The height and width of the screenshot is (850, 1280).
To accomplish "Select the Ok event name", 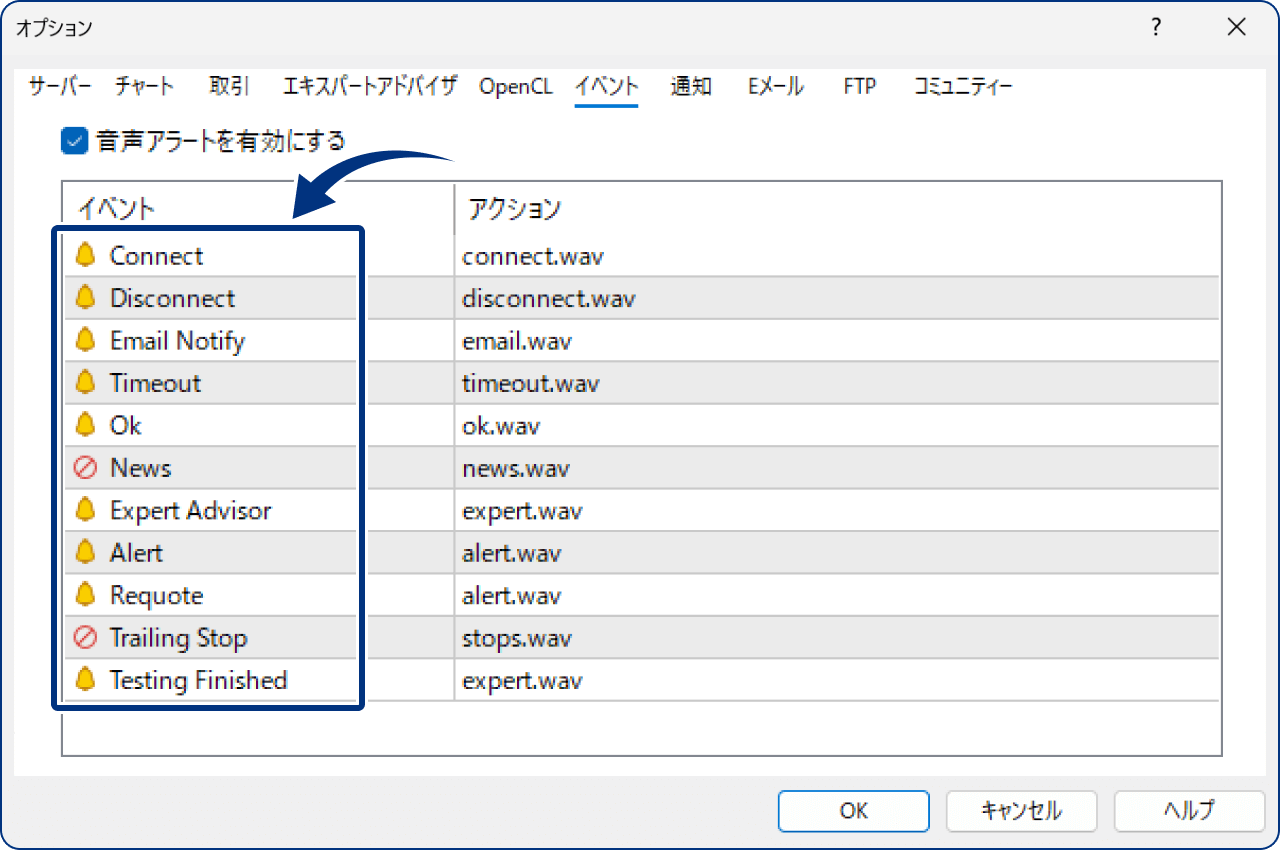I will 125,426.
